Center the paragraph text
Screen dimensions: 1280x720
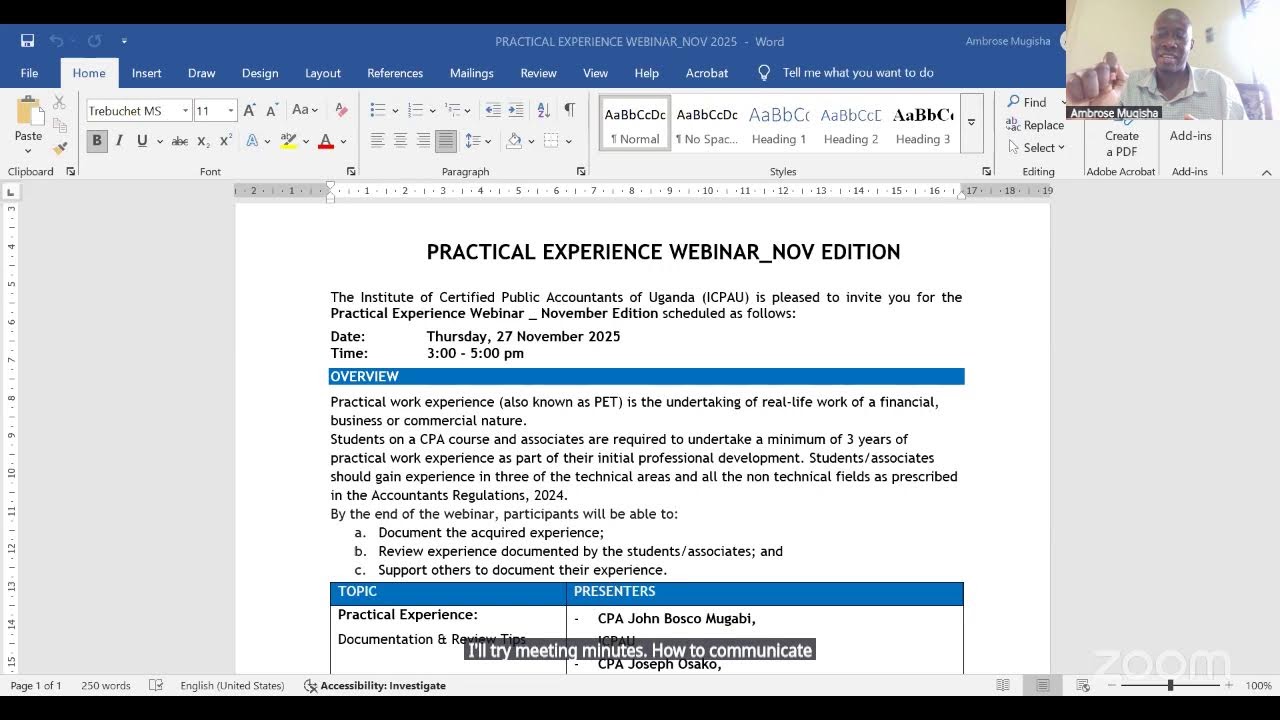tap(400, 141)
